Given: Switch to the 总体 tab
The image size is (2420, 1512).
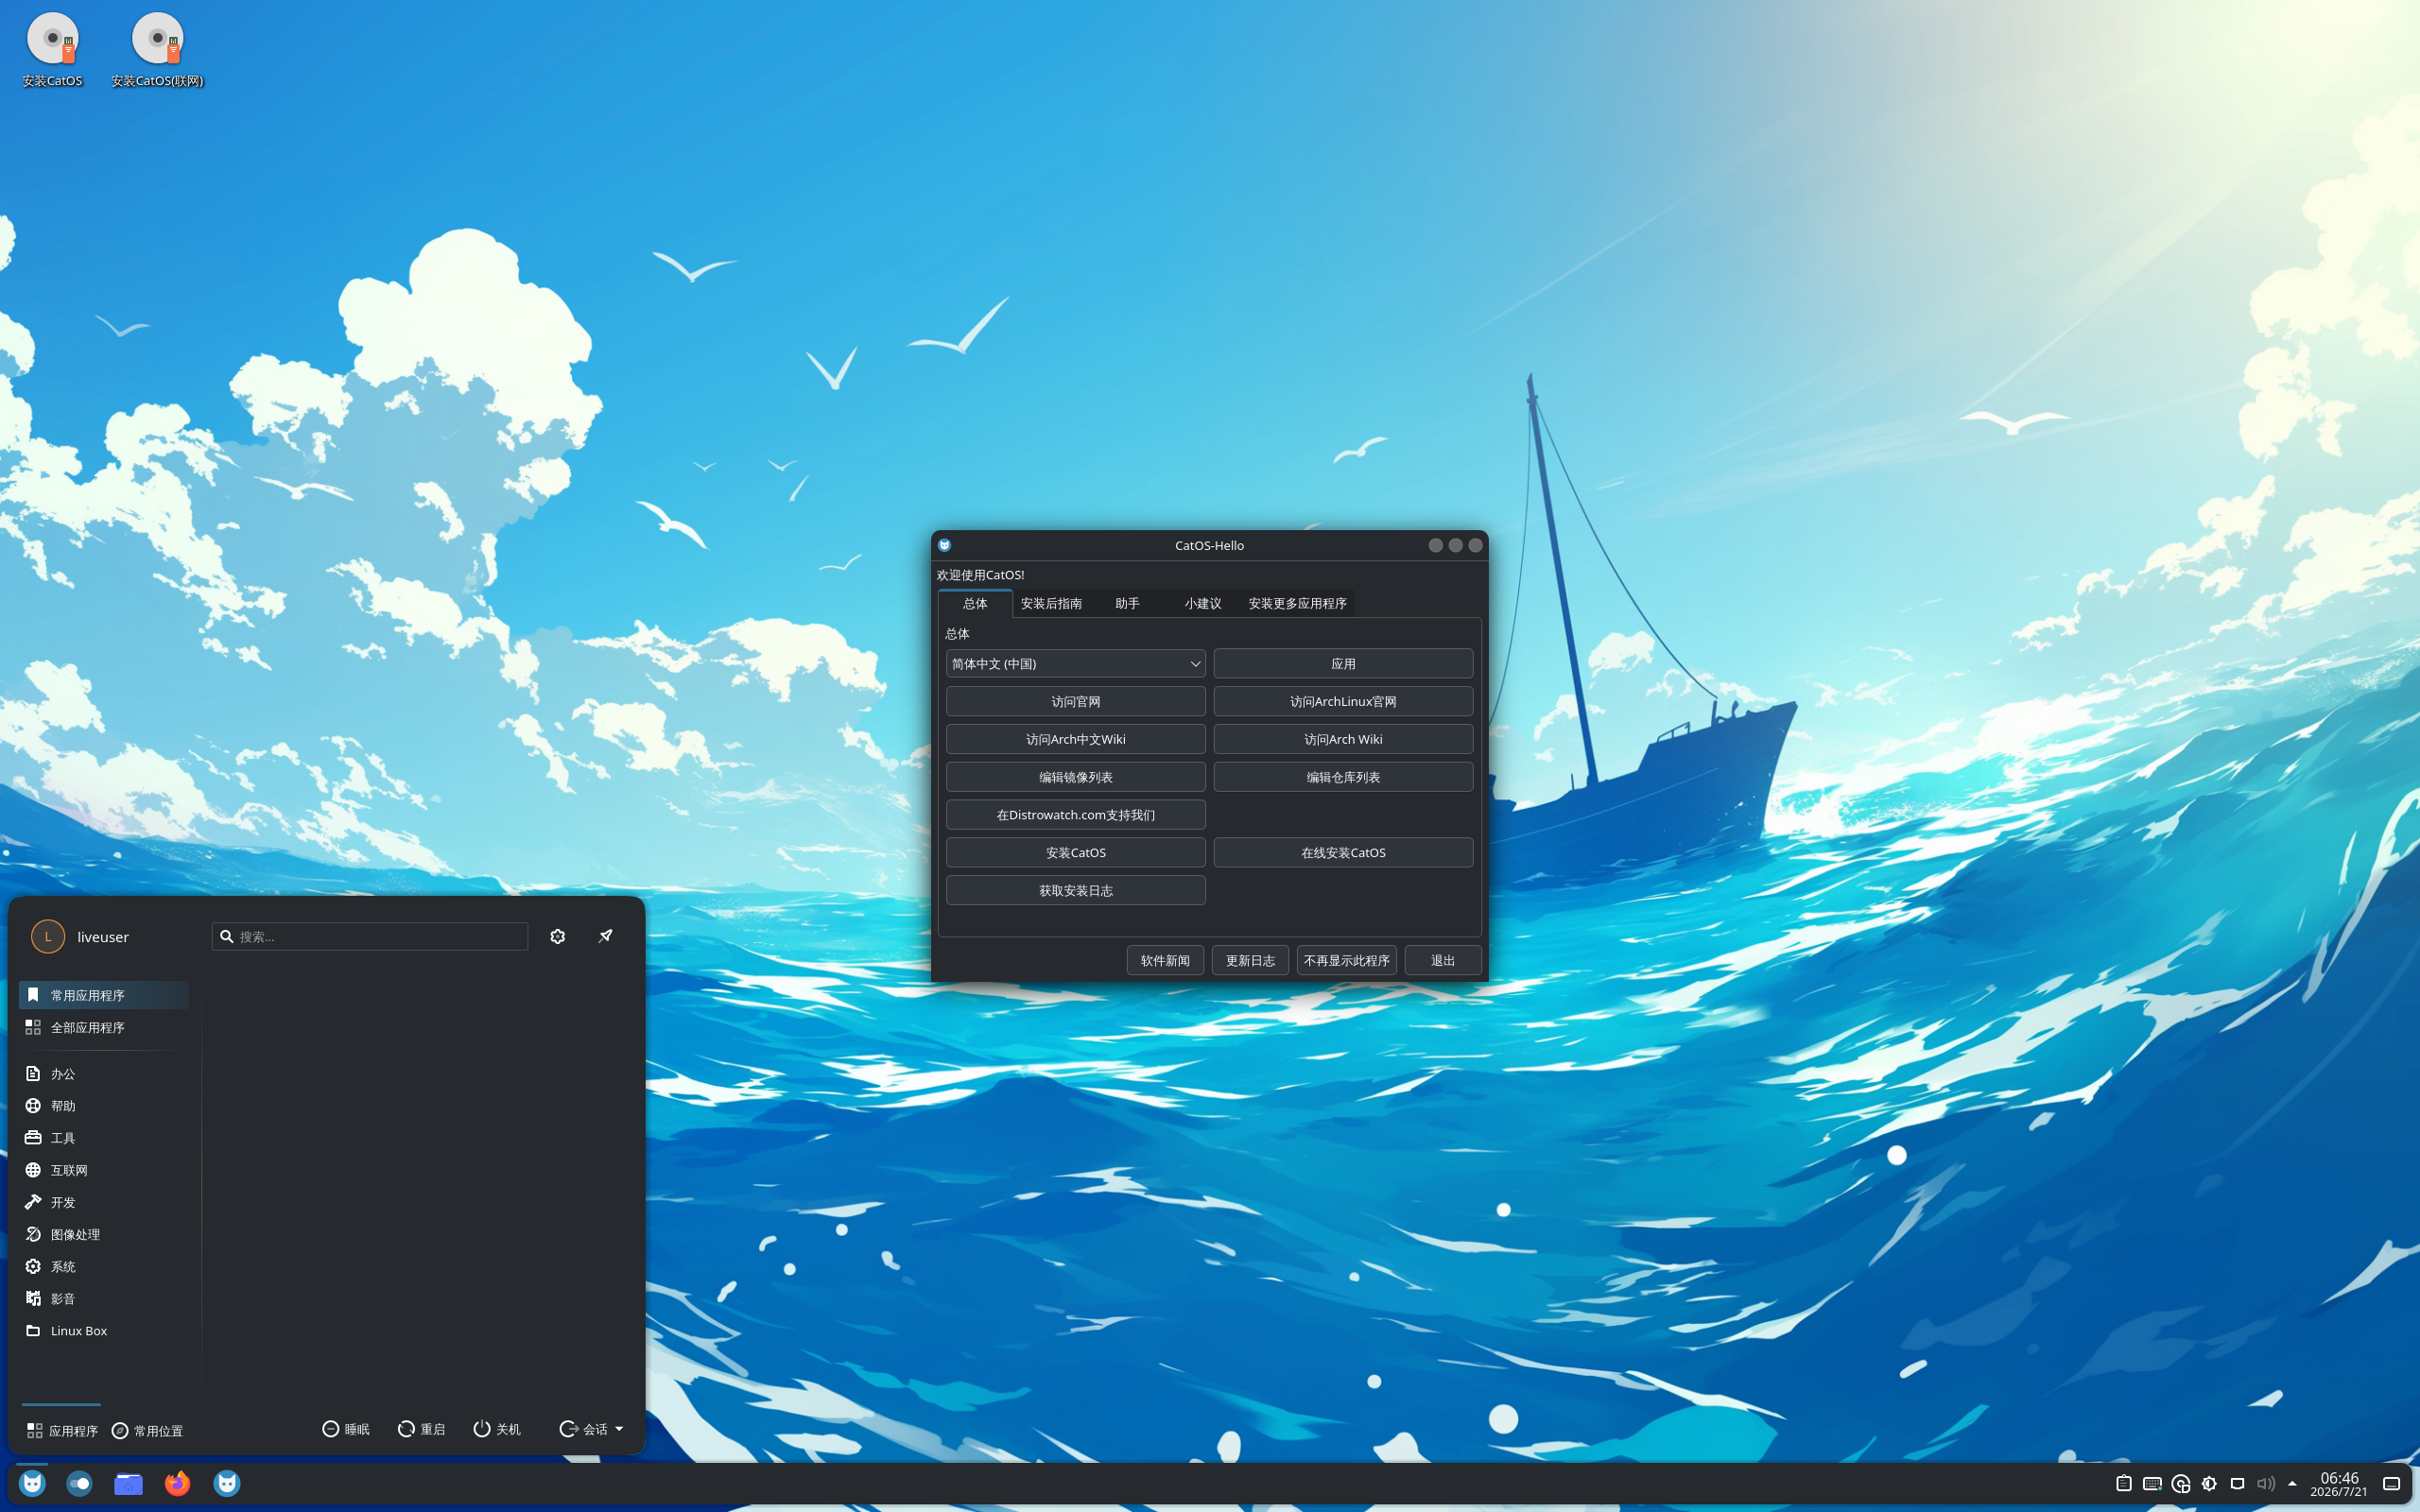Looking at the screenshot, I should [974, 603].
